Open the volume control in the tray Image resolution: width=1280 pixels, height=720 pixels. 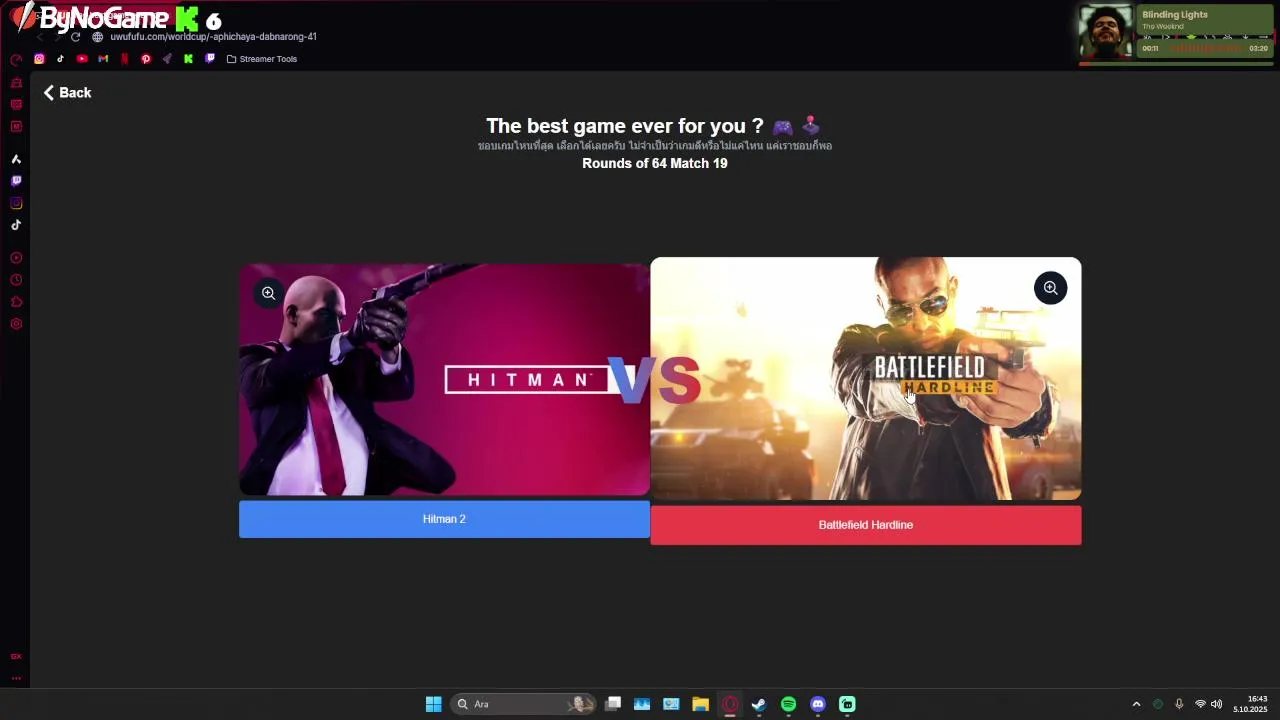1216,704
